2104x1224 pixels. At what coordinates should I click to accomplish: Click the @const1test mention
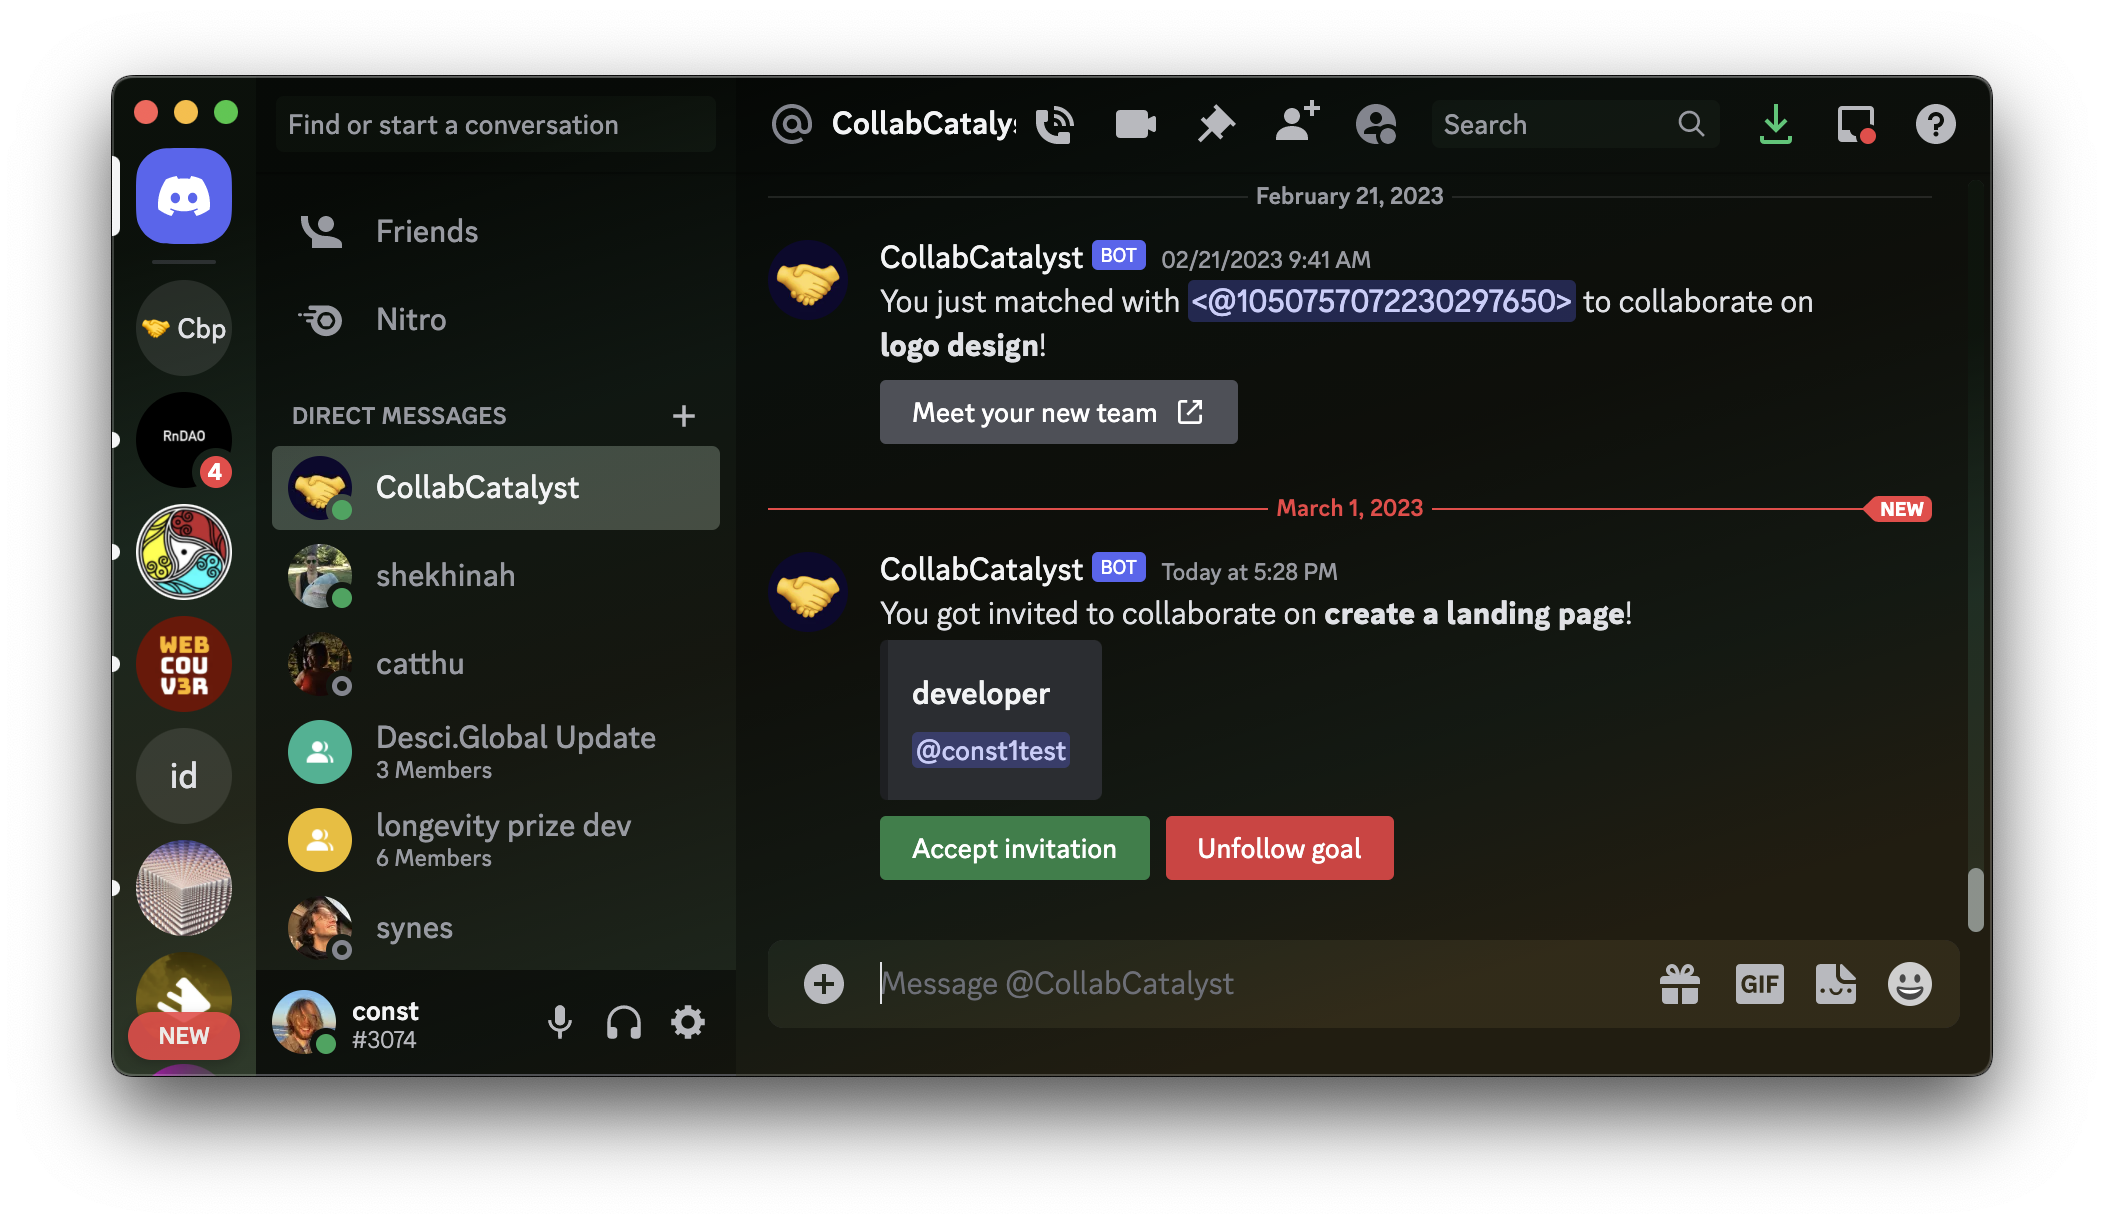(x=991, y=750)
